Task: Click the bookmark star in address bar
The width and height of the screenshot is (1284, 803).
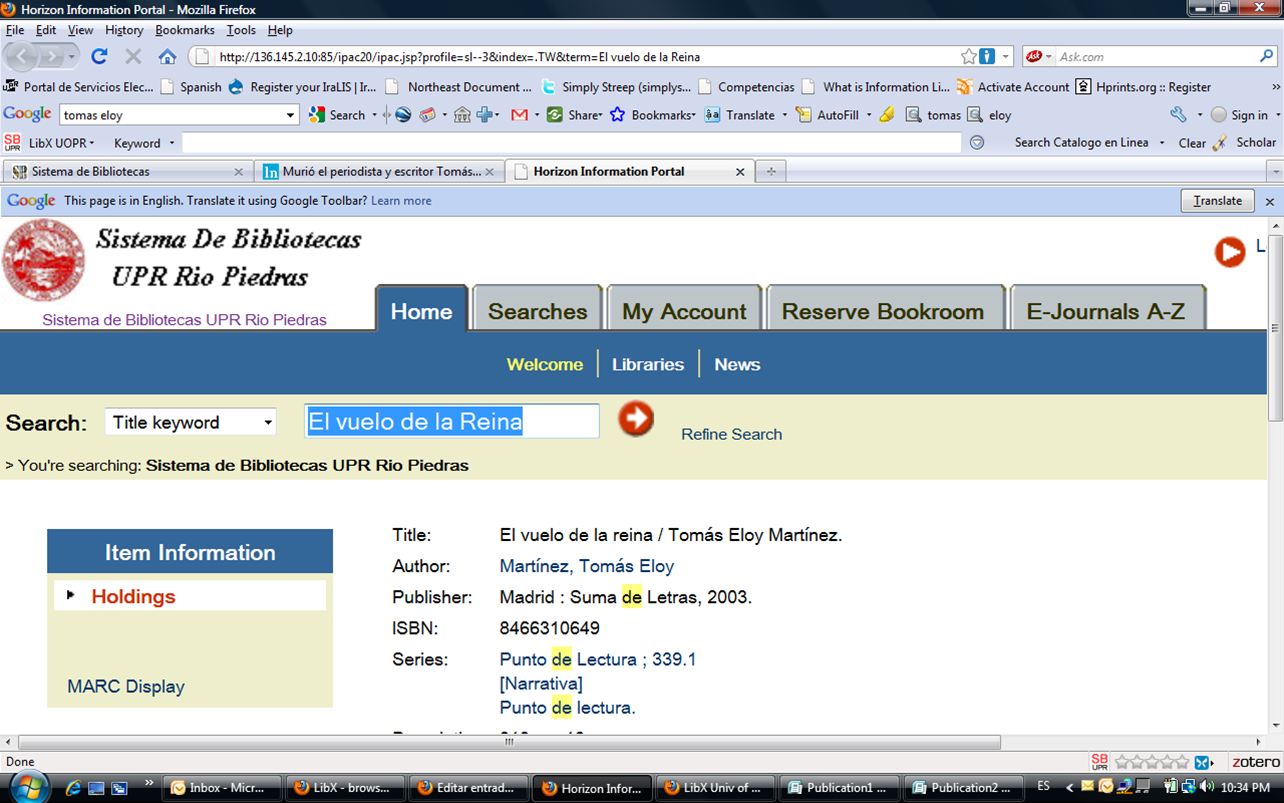Action: [968, 57]
